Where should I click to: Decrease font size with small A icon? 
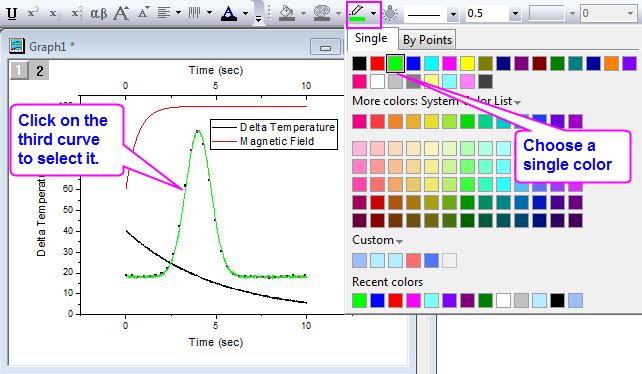[143, 13]
